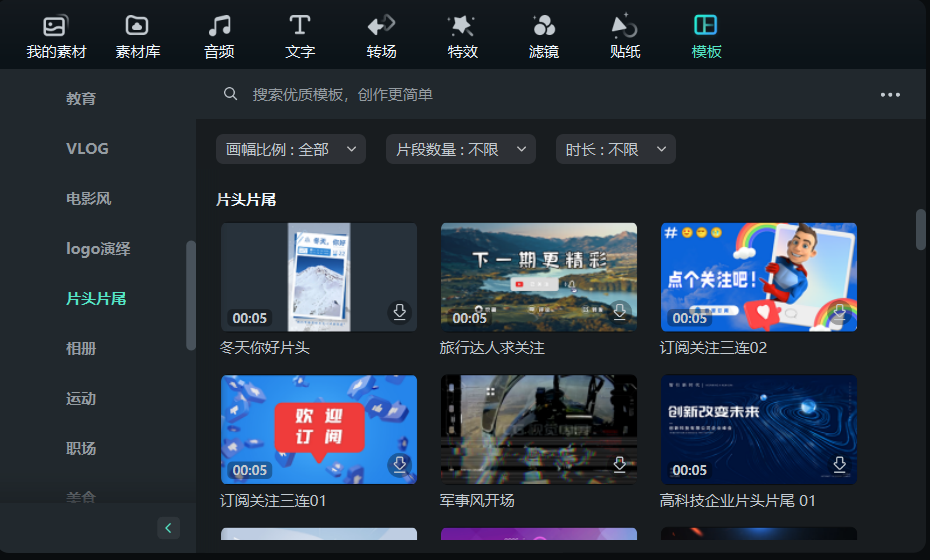Select the 片头片尾 category

coord(96,298)
